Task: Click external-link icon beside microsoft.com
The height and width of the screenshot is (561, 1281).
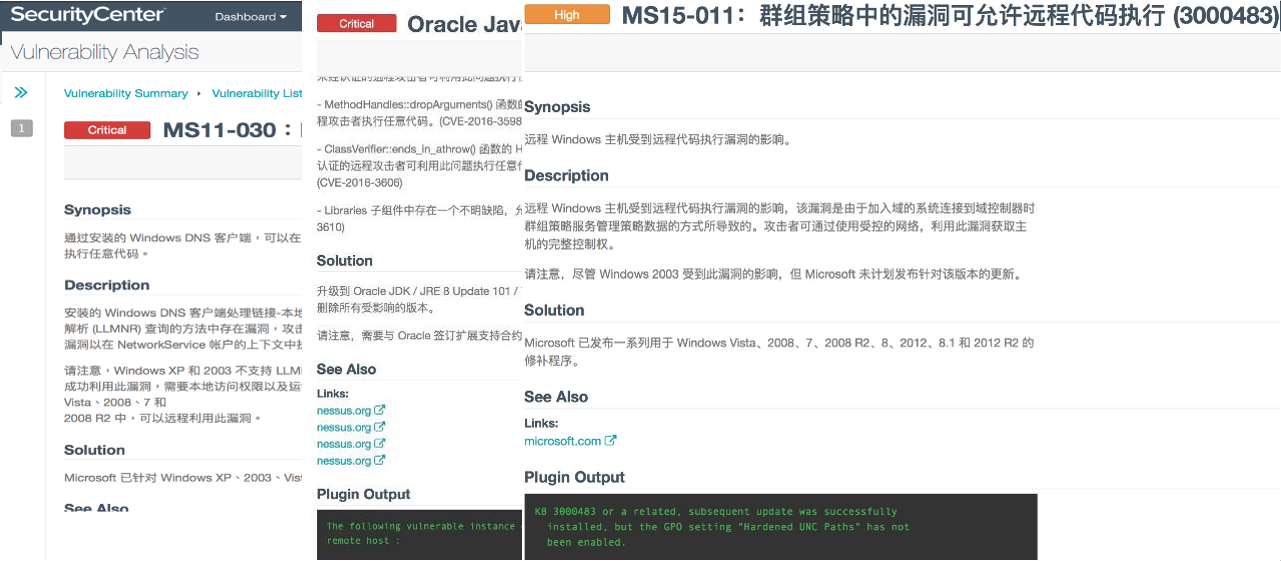Action: pyautogui.click(x=611, y=440)
